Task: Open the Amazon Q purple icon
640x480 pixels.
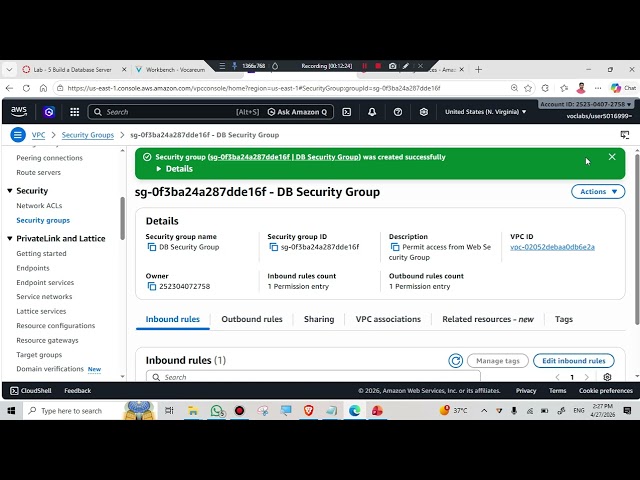Action: click(x=49, y=112)
